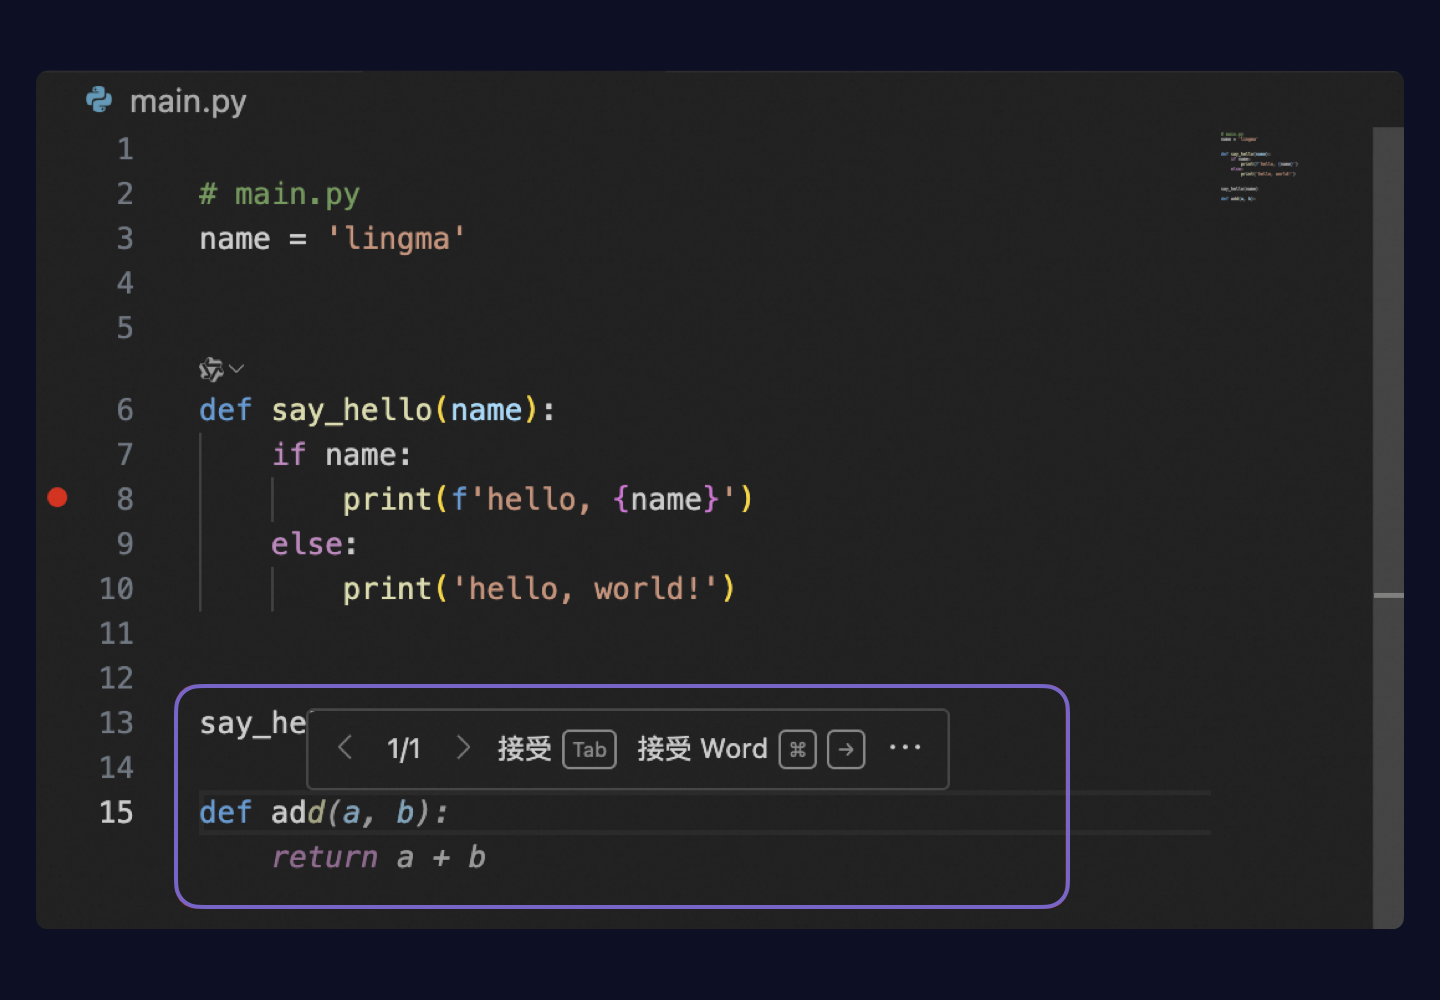Click the Python file icon beside main.py
This screenshot has width=1440, height=1000.
pos(98,100)
